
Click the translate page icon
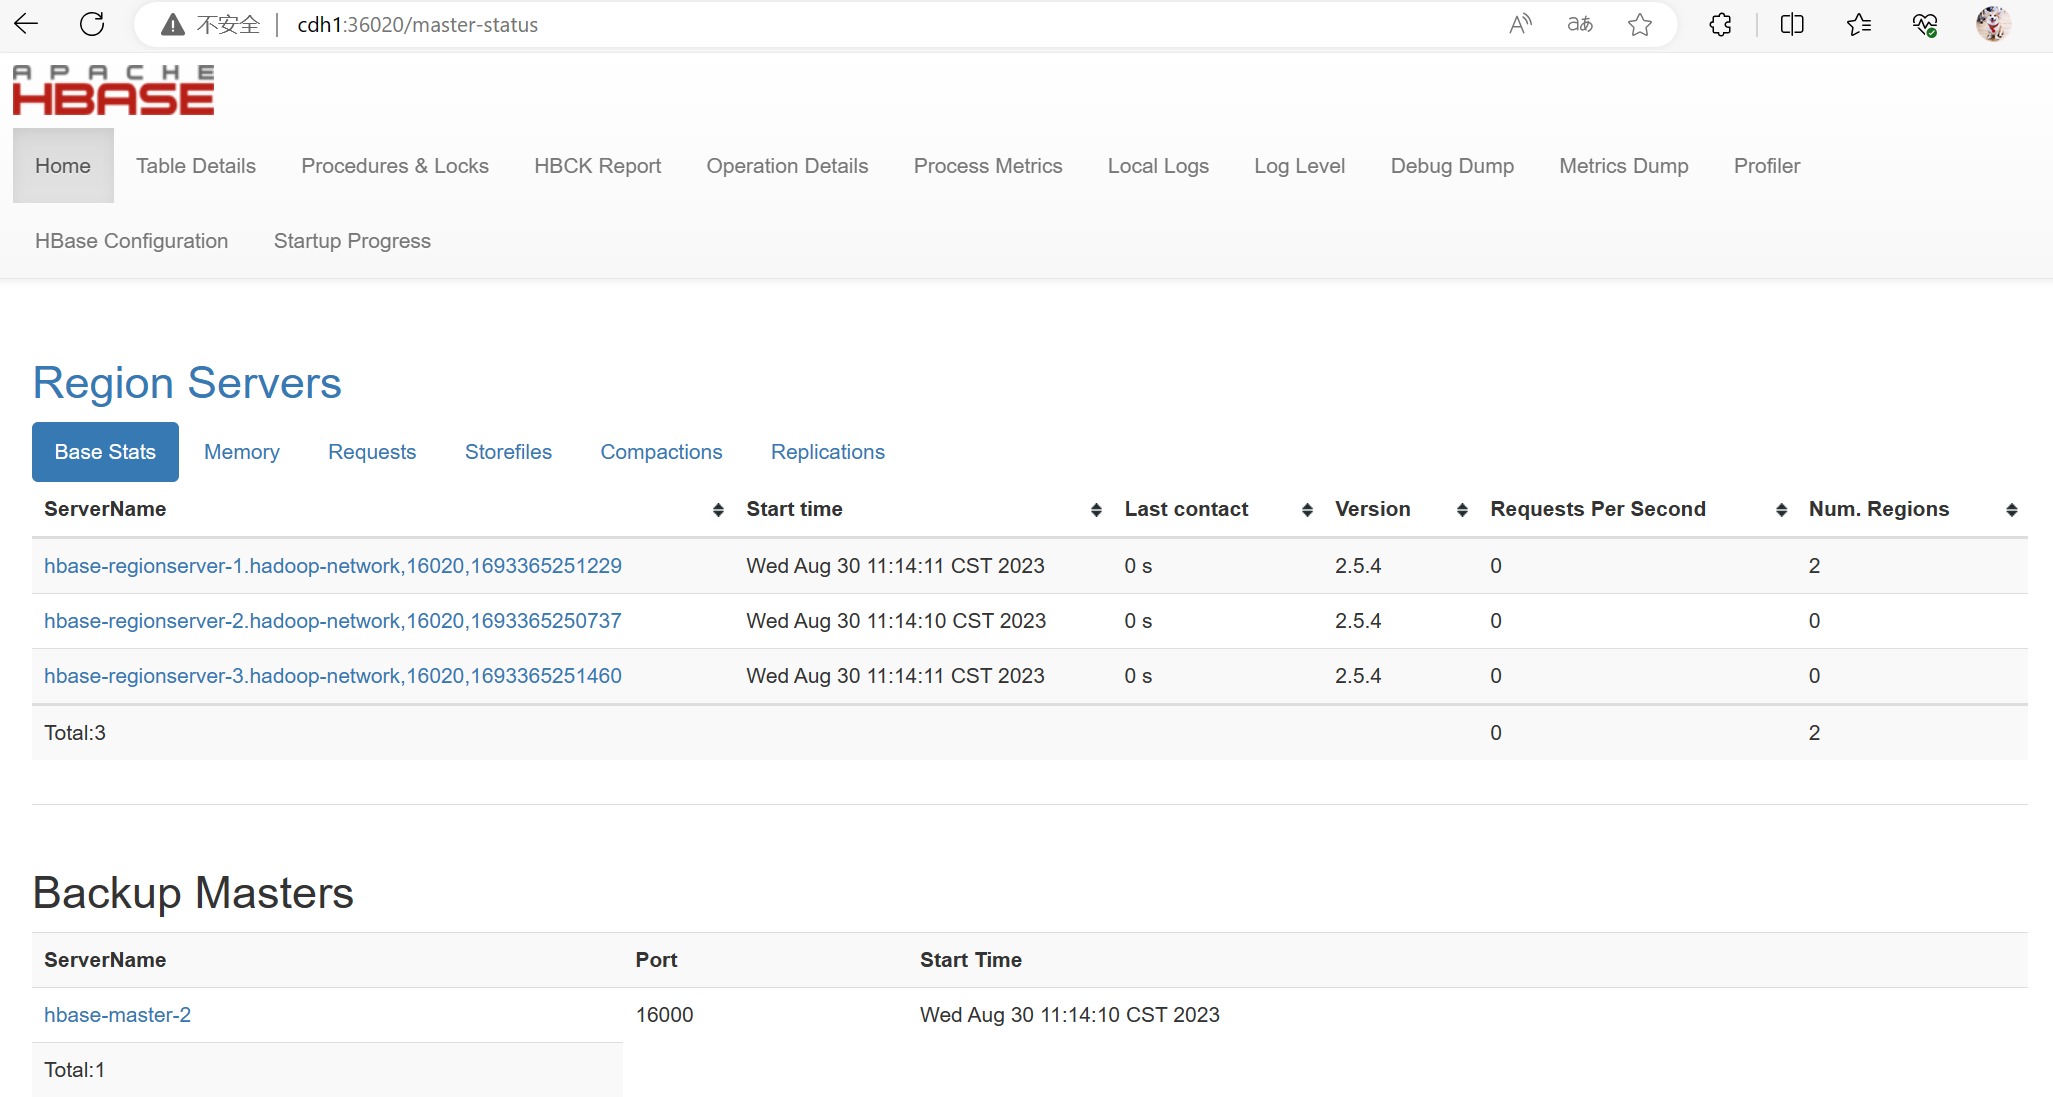[x=1580, y=25]
